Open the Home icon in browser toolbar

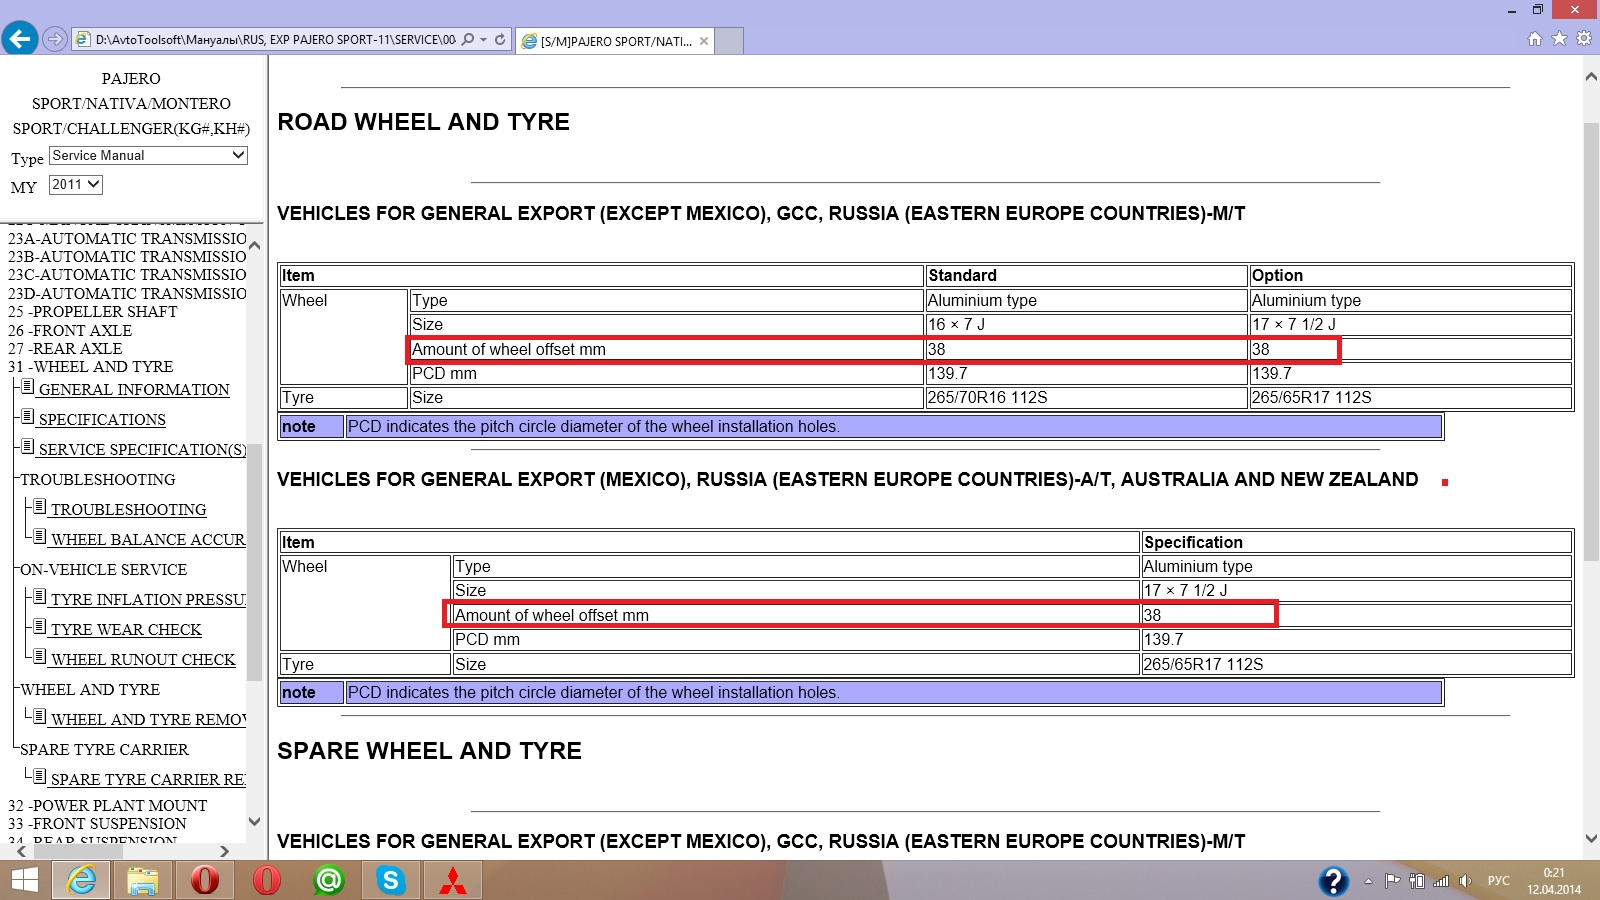(1535, 39)
